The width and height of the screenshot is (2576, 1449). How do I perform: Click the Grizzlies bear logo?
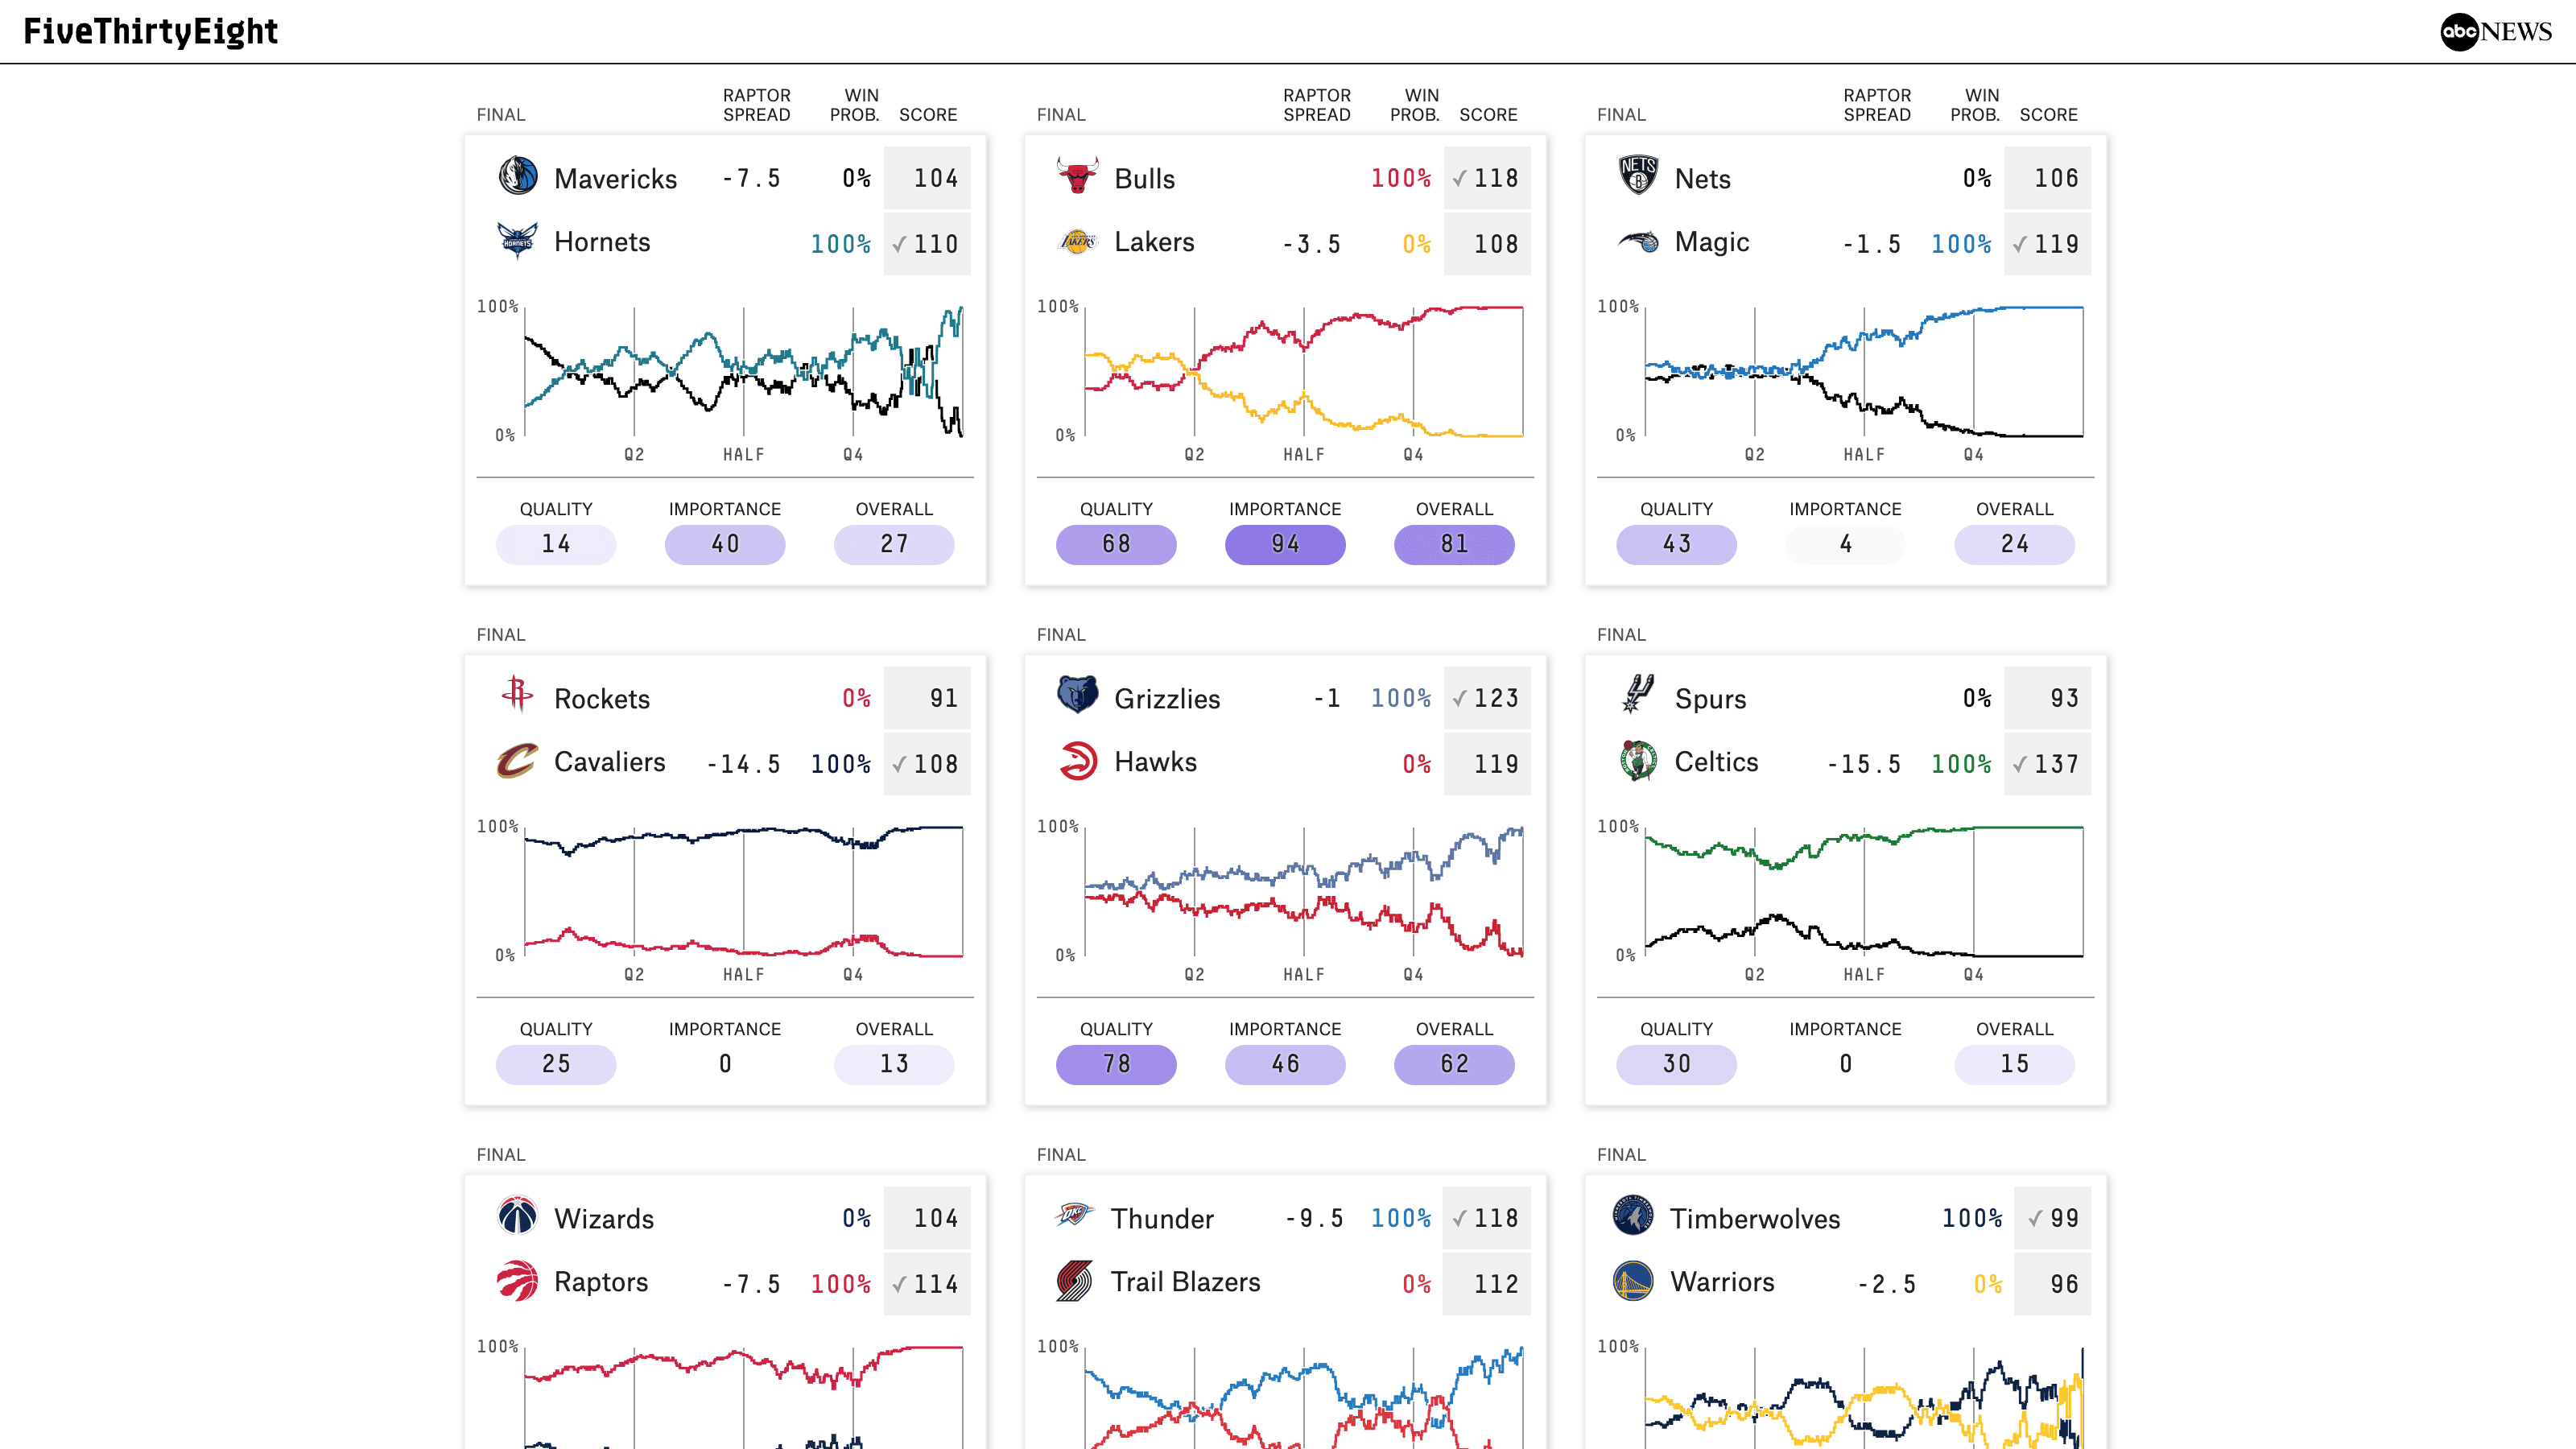[1077, 697]
